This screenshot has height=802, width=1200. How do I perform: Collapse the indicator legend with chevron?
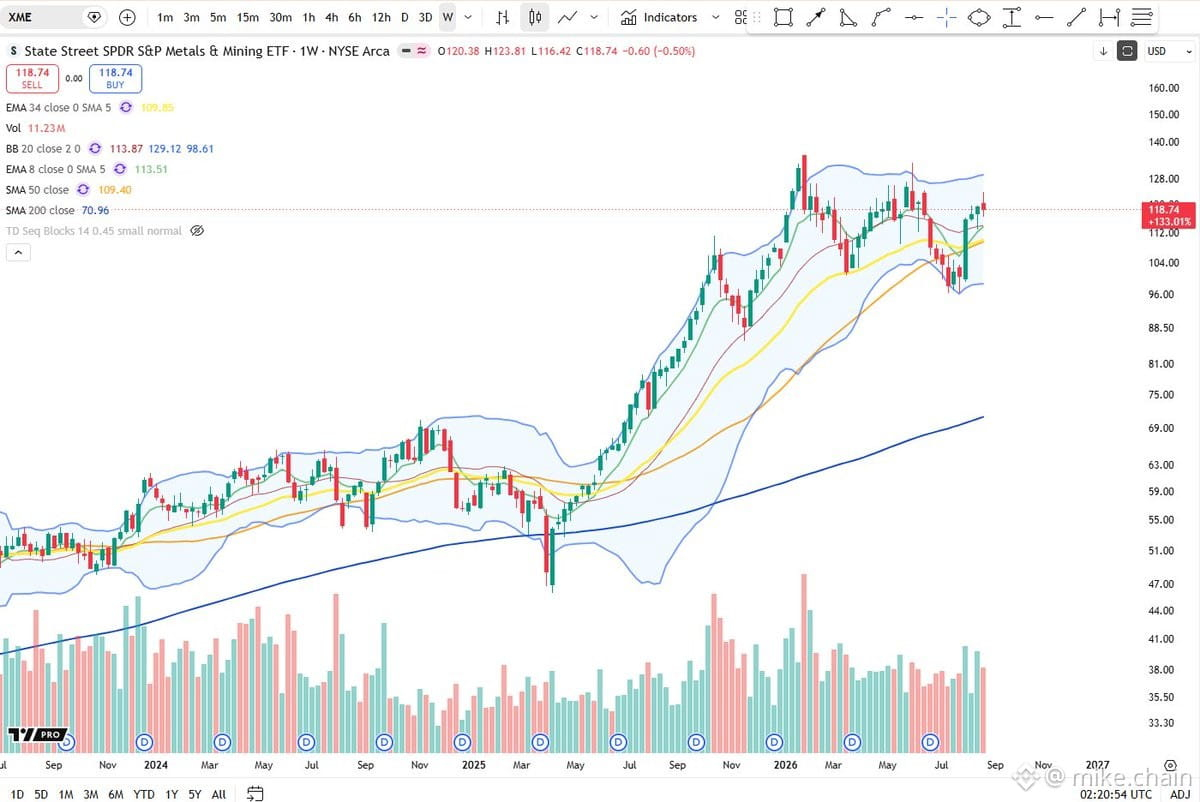[x=18, y=253]
